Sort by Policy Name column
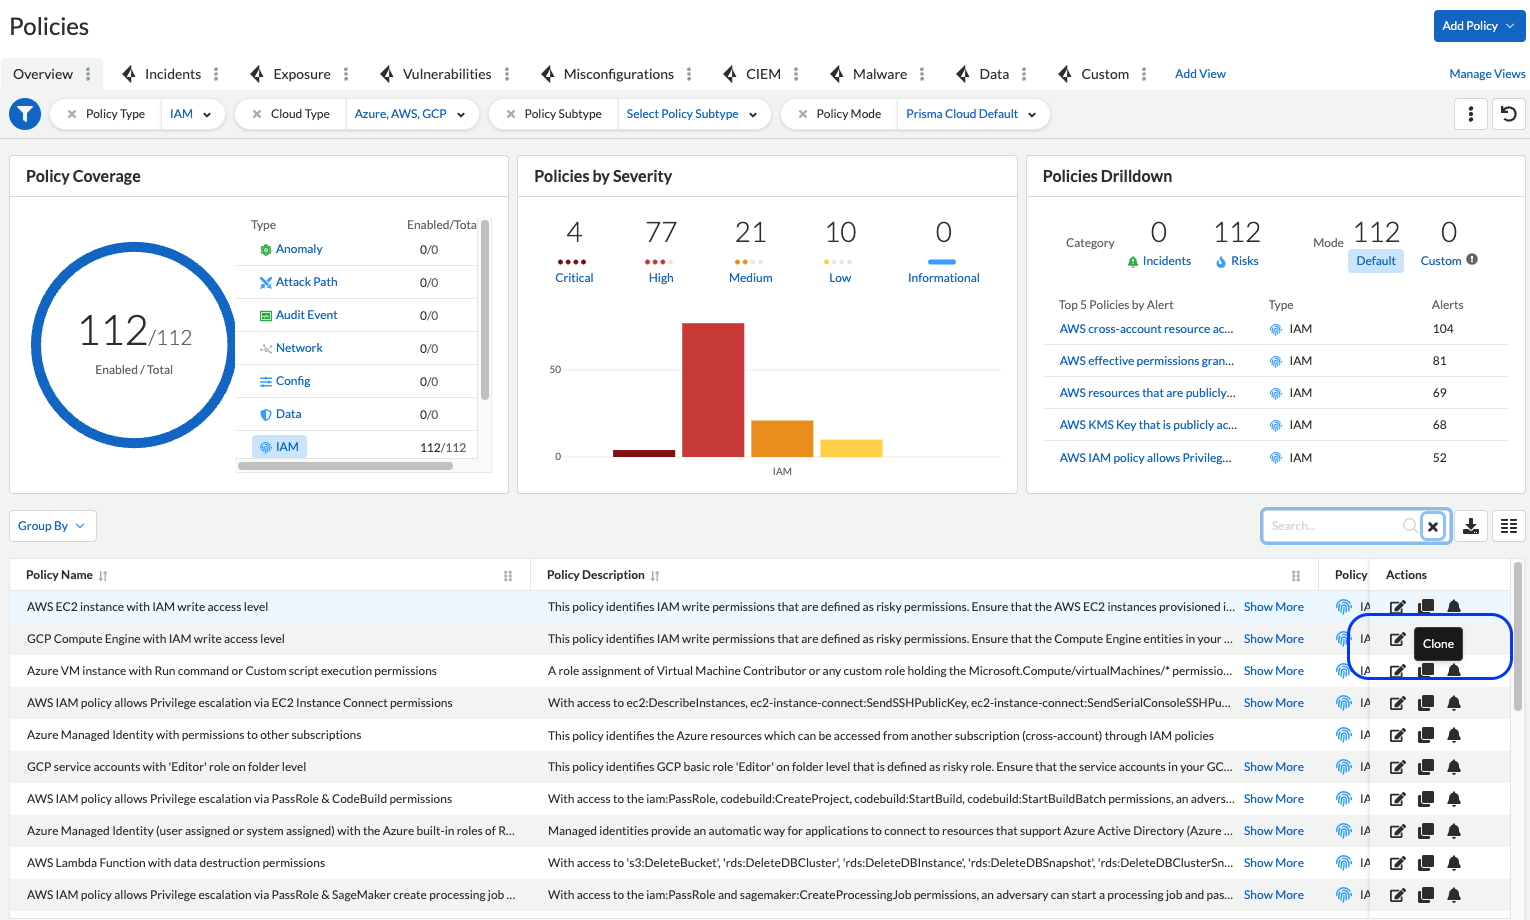Screen dimensions: 1530x920 (x=103, y=576)
